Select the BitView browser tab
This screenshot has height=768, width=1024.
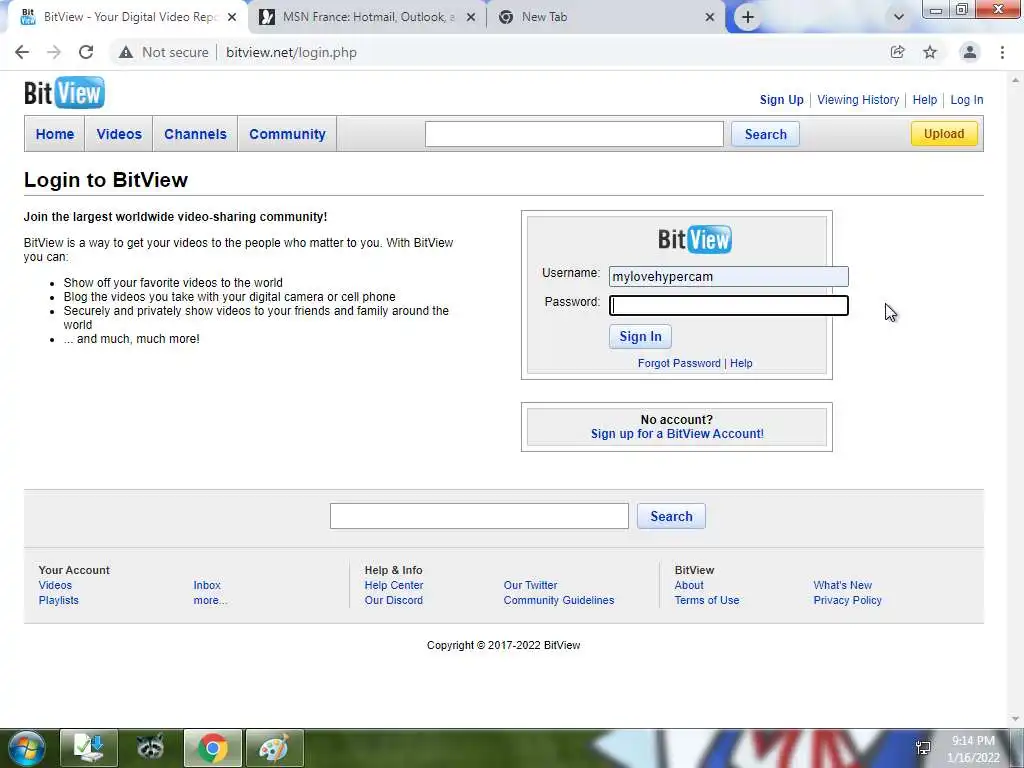click(128, 17)
